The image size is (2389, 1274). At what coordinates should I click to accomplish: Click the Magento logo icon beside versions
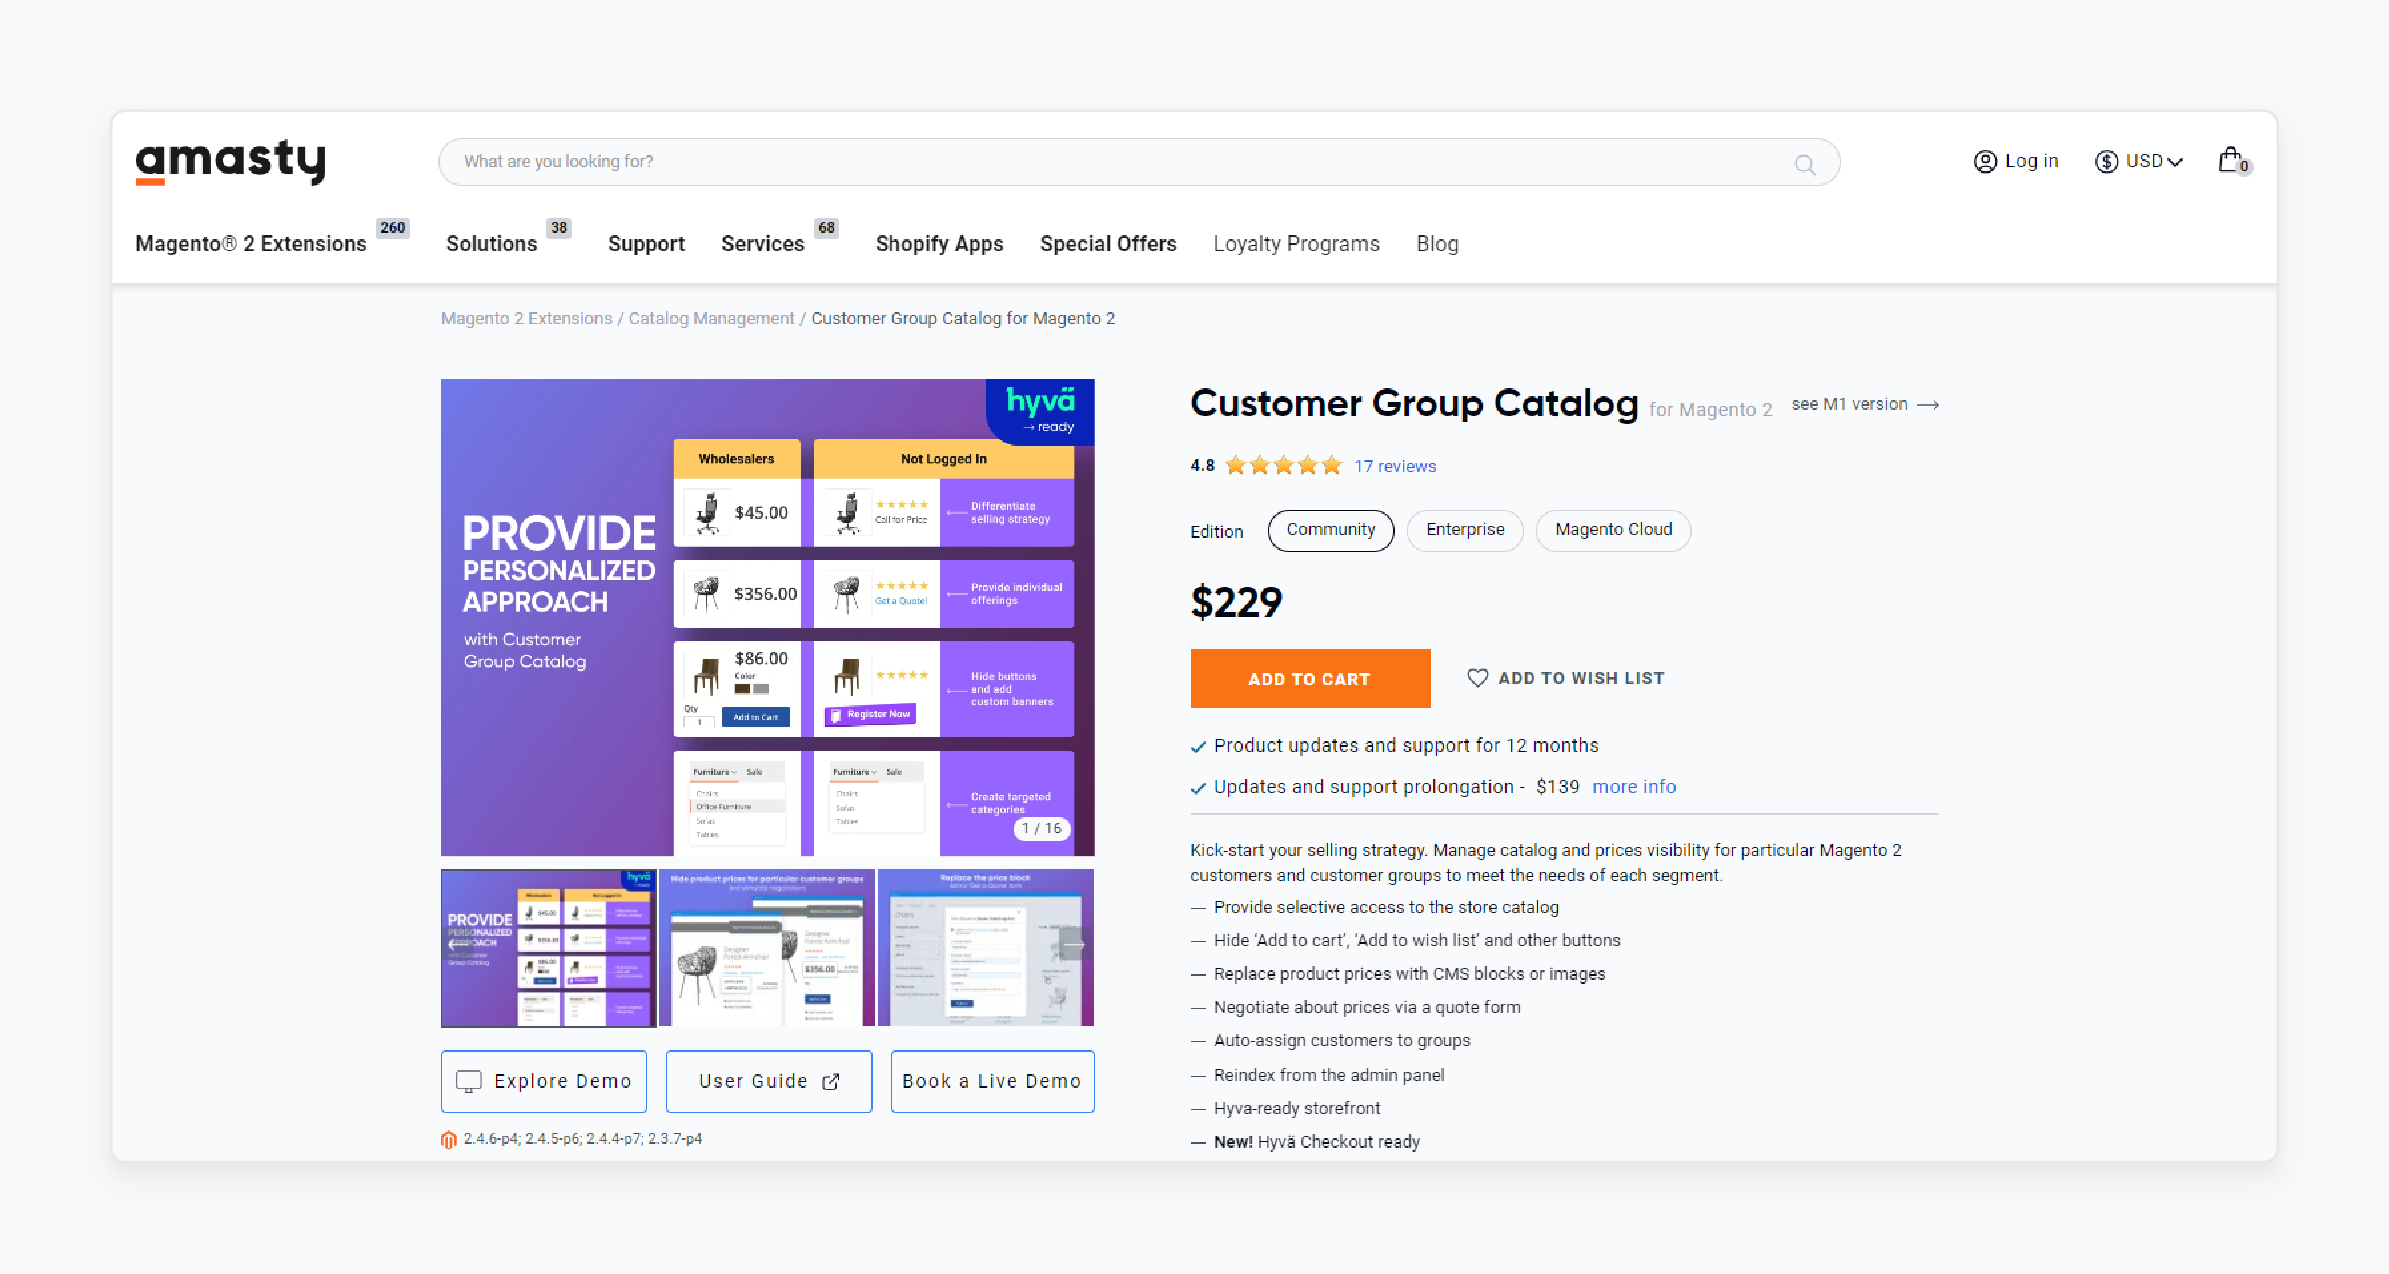coord(449,1139)
